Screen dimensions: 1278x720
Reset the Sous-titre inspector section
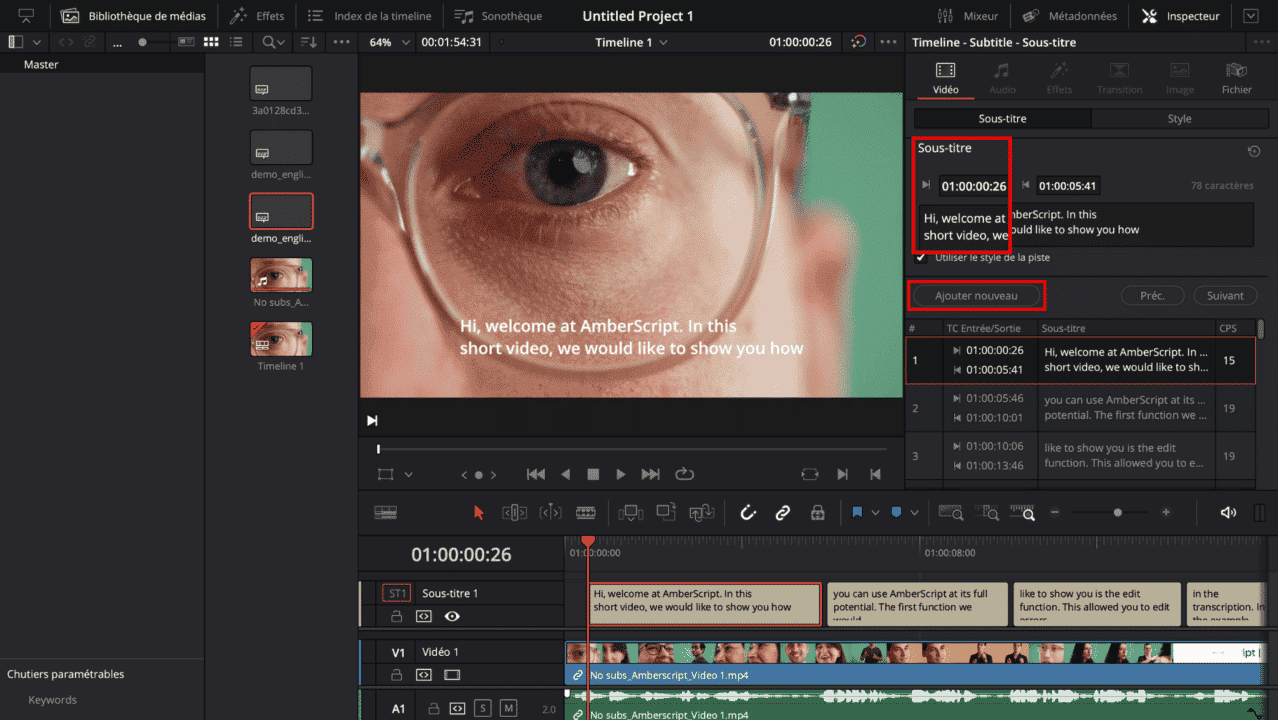point(1254,151)
